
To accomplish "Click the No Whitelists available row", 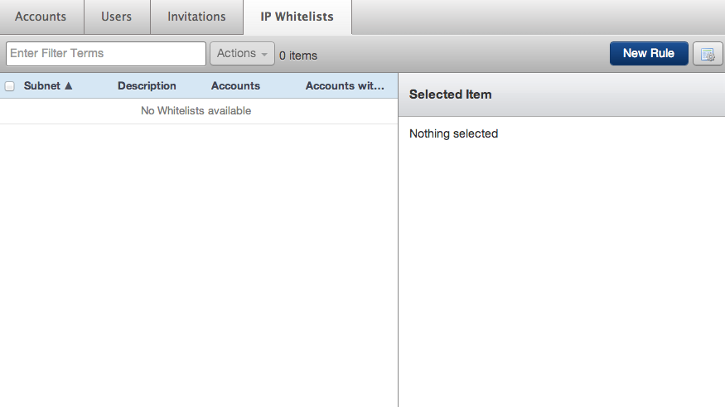I will pyautogui.click(x=199, y=111).
